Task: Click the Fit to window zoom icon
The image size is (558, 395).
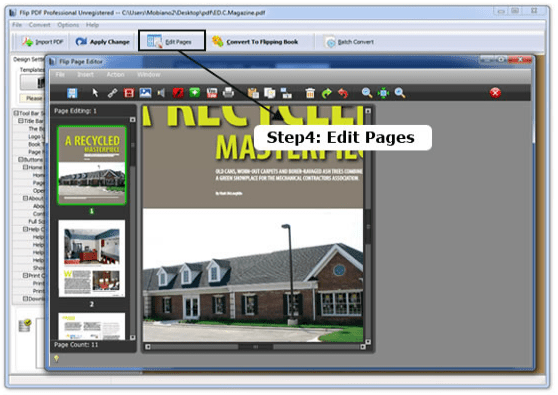Action: coord(383,93)
